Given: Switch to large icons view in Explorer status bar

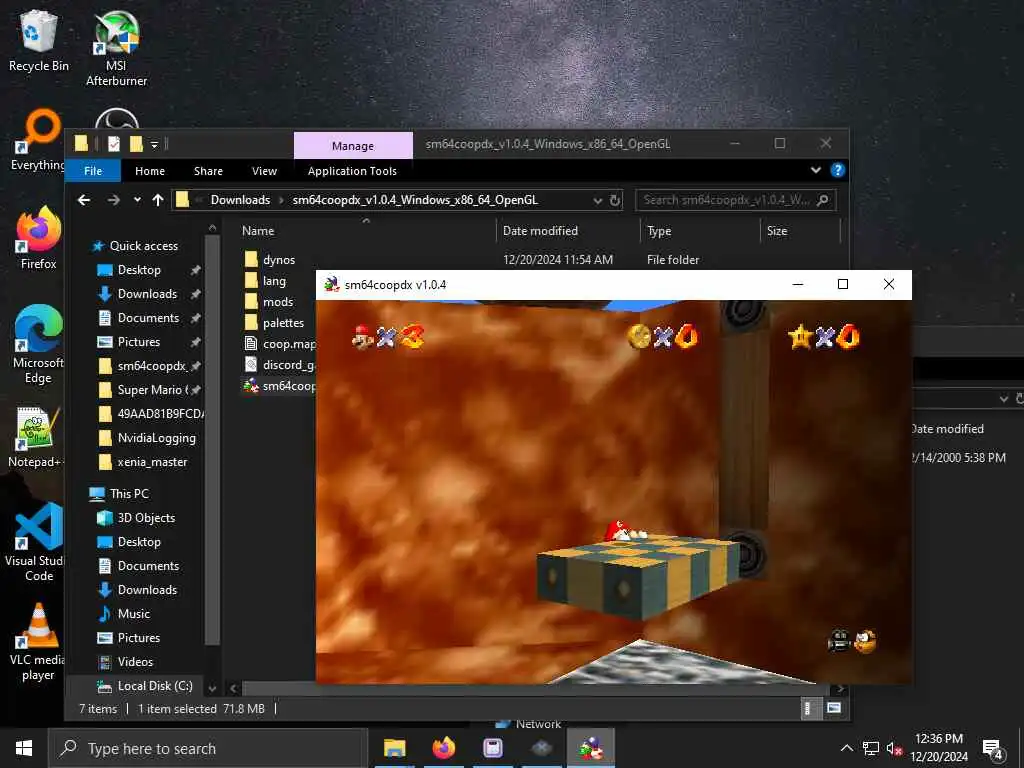Looking at the screenshot, I should (x=834, y=708).
